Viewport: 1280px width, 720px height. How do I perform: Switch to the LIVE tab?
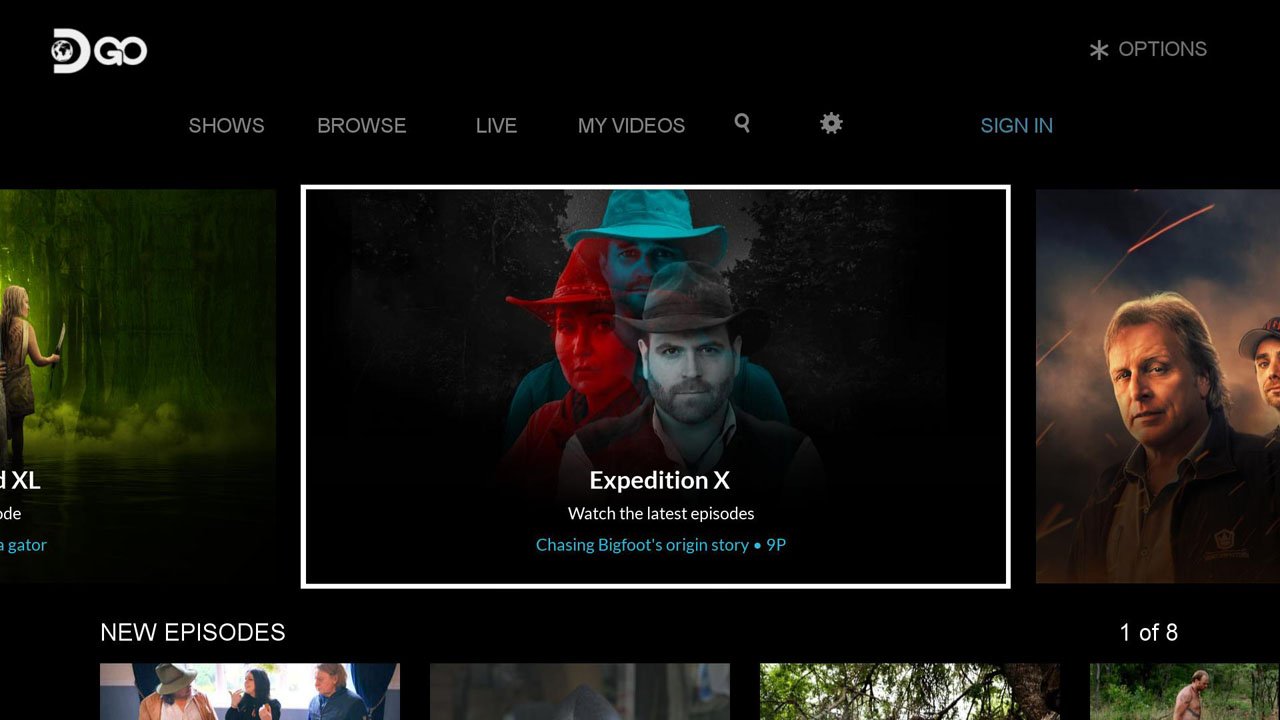point(496,125)
